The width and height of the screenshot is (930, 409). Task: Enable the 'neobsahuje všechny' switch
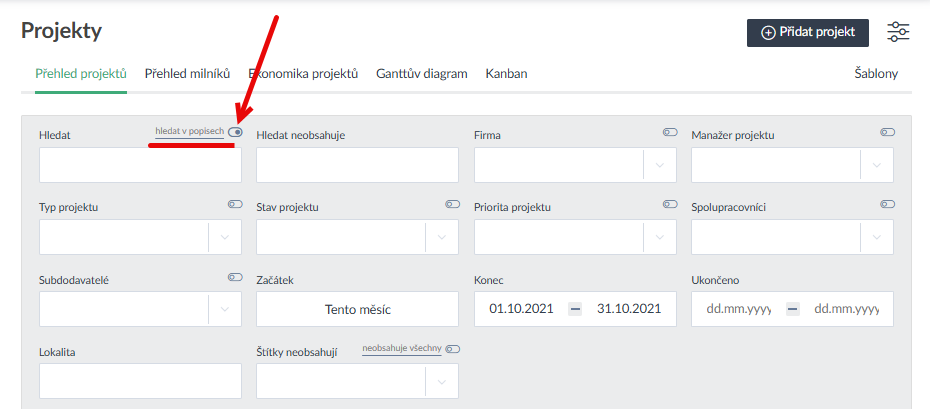pyautogui.click(x=452, y=349)
